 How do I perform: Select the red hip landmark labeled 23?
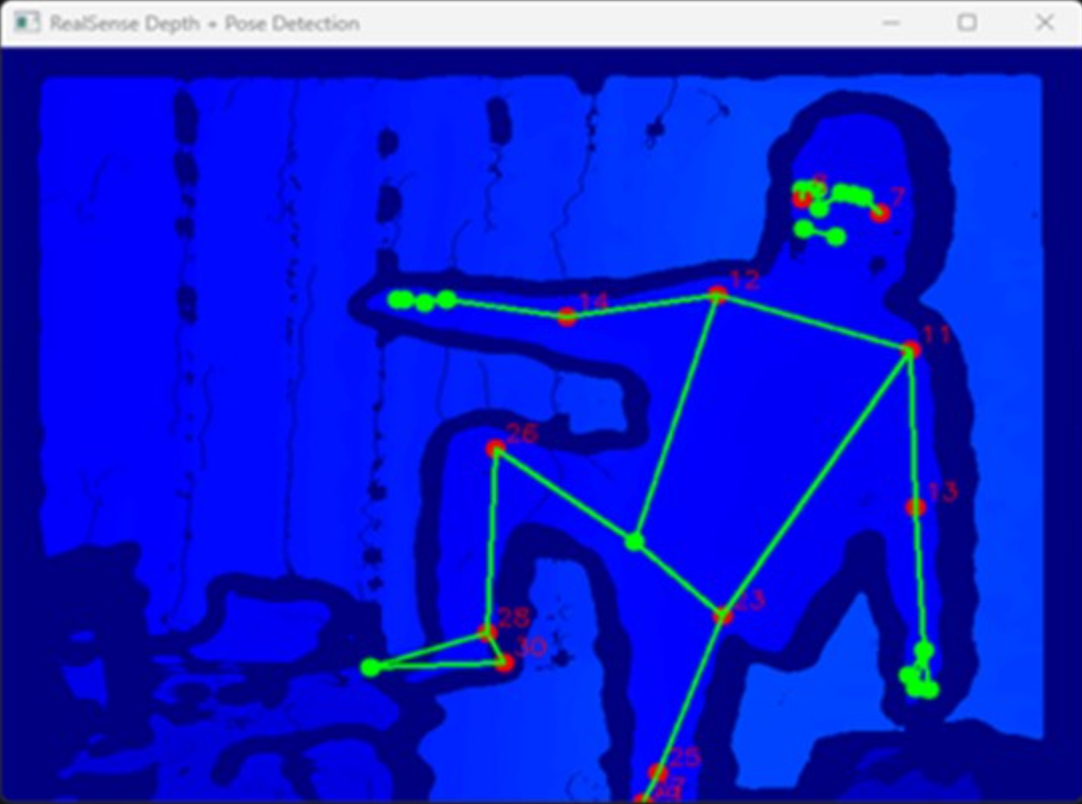722,616
